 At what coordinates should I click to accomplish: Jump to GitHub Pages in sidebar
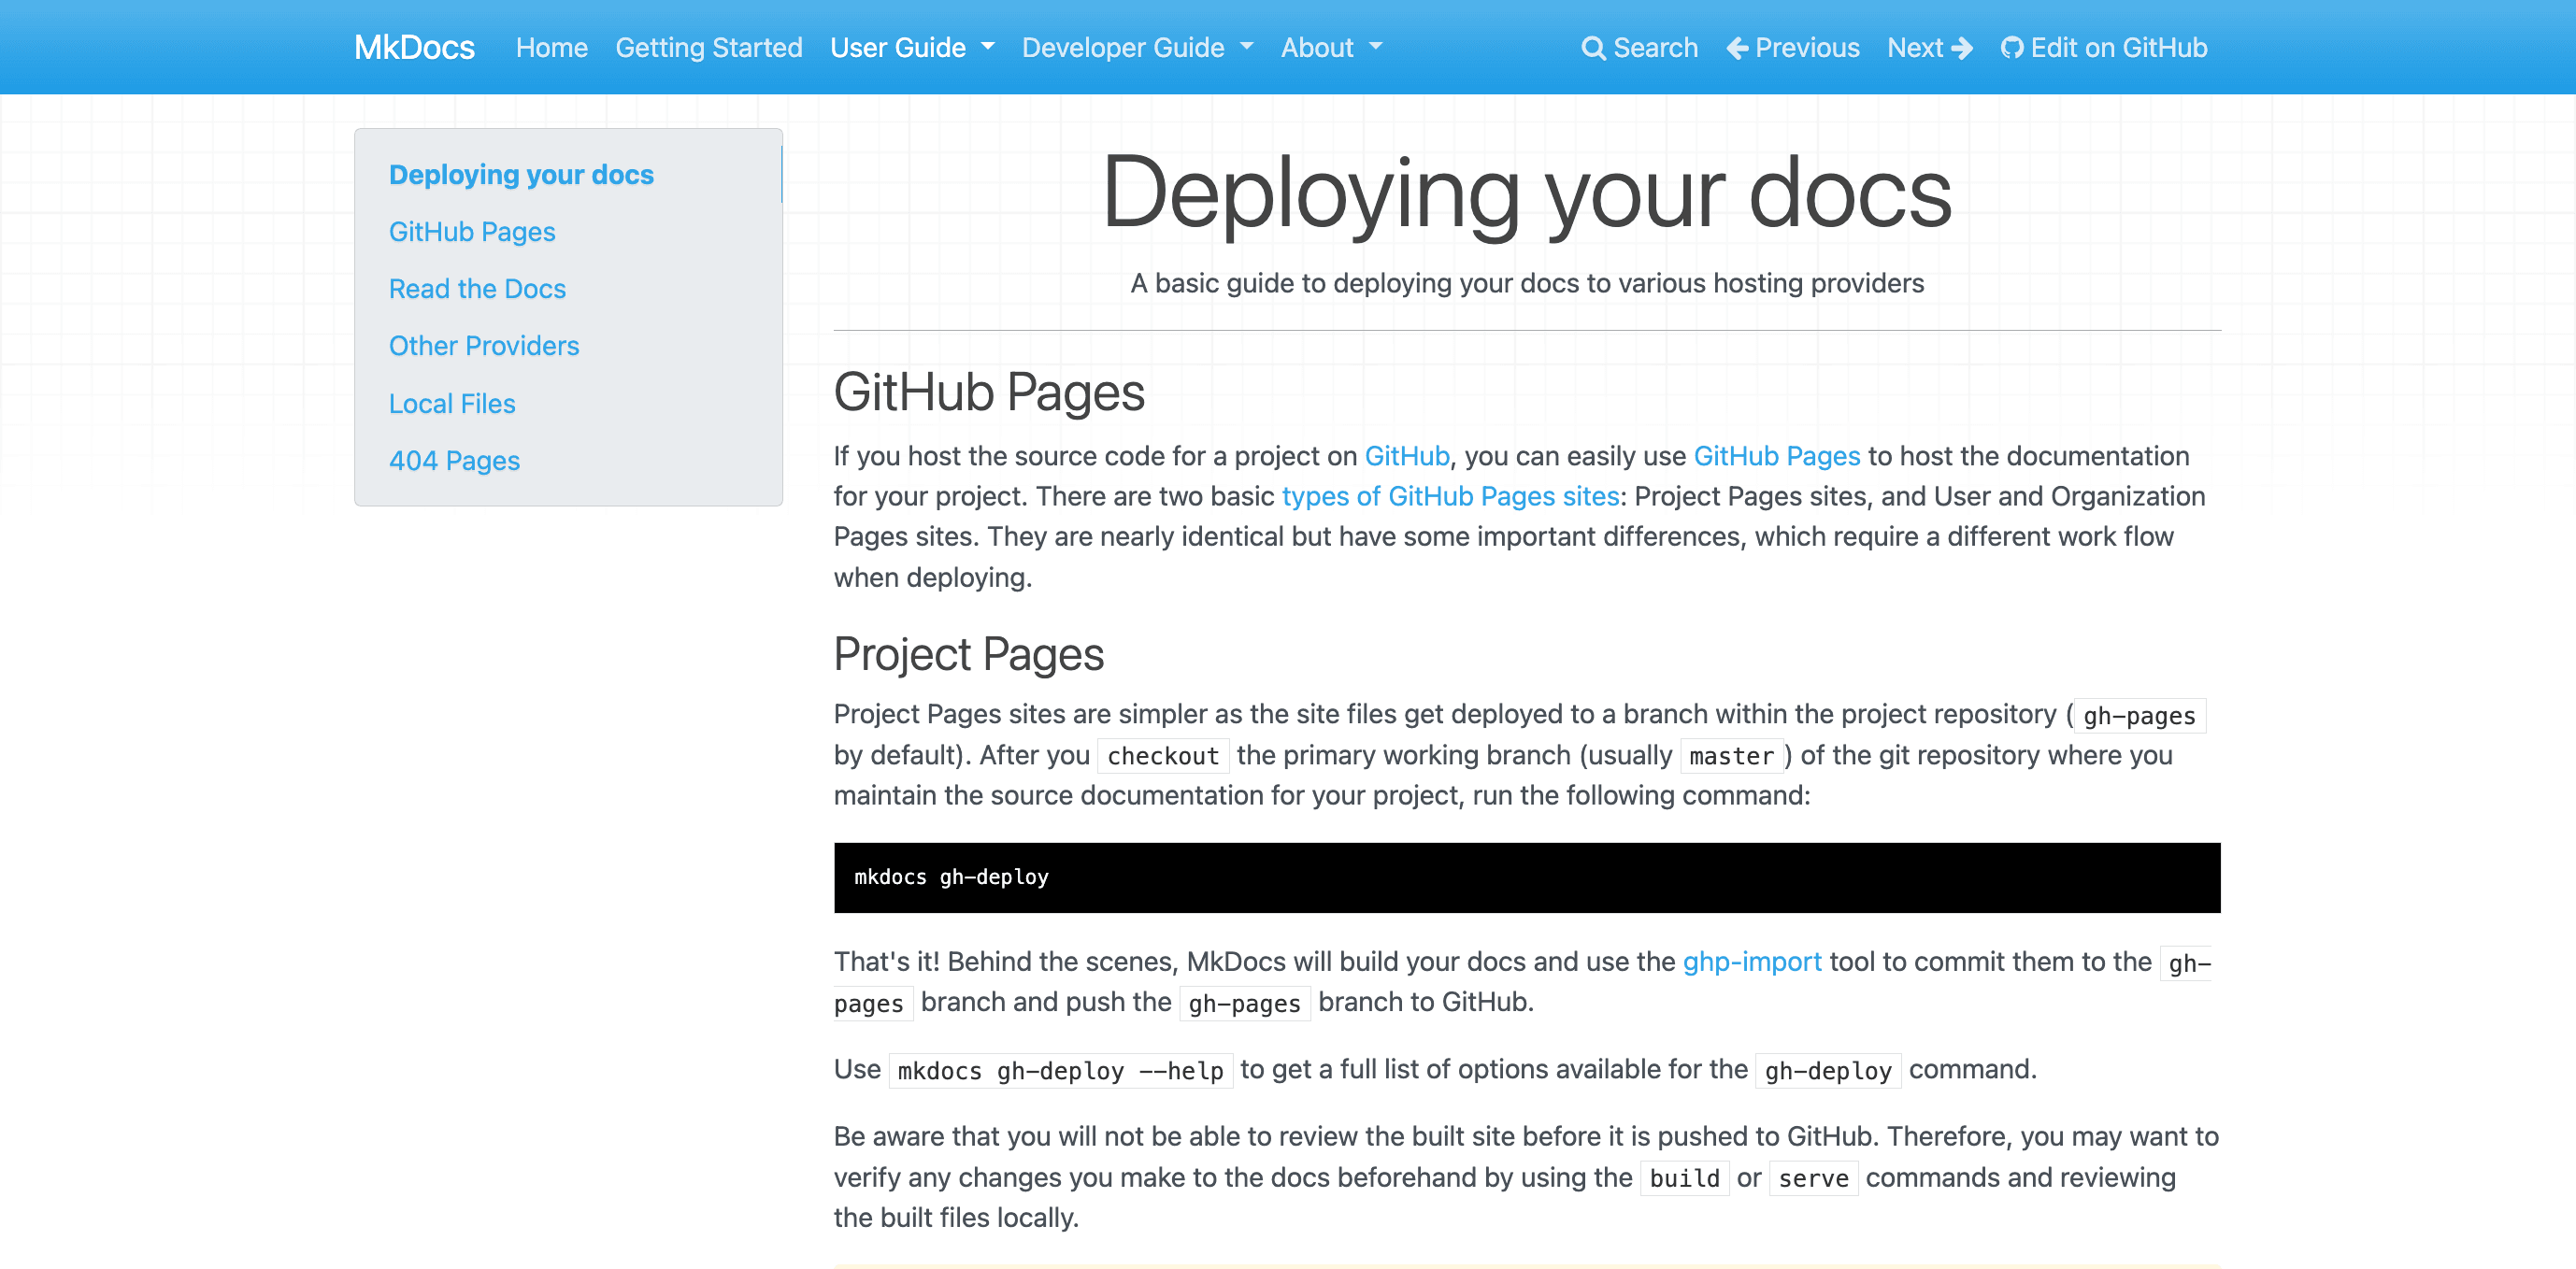471,232
